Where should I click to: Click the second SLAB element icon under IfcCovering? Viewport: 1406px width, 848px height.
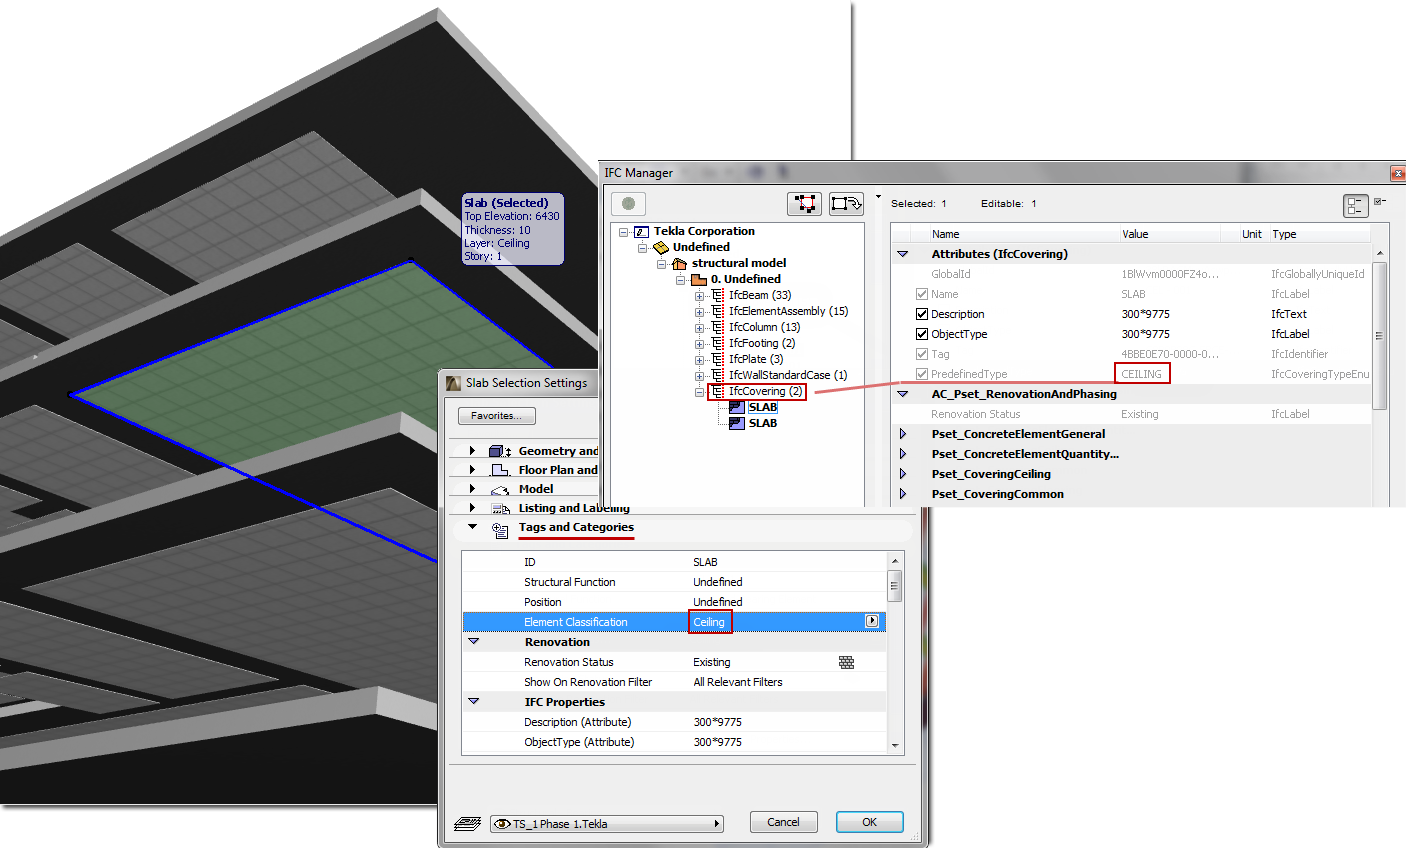pyautogui.click(x=737, y=423)
